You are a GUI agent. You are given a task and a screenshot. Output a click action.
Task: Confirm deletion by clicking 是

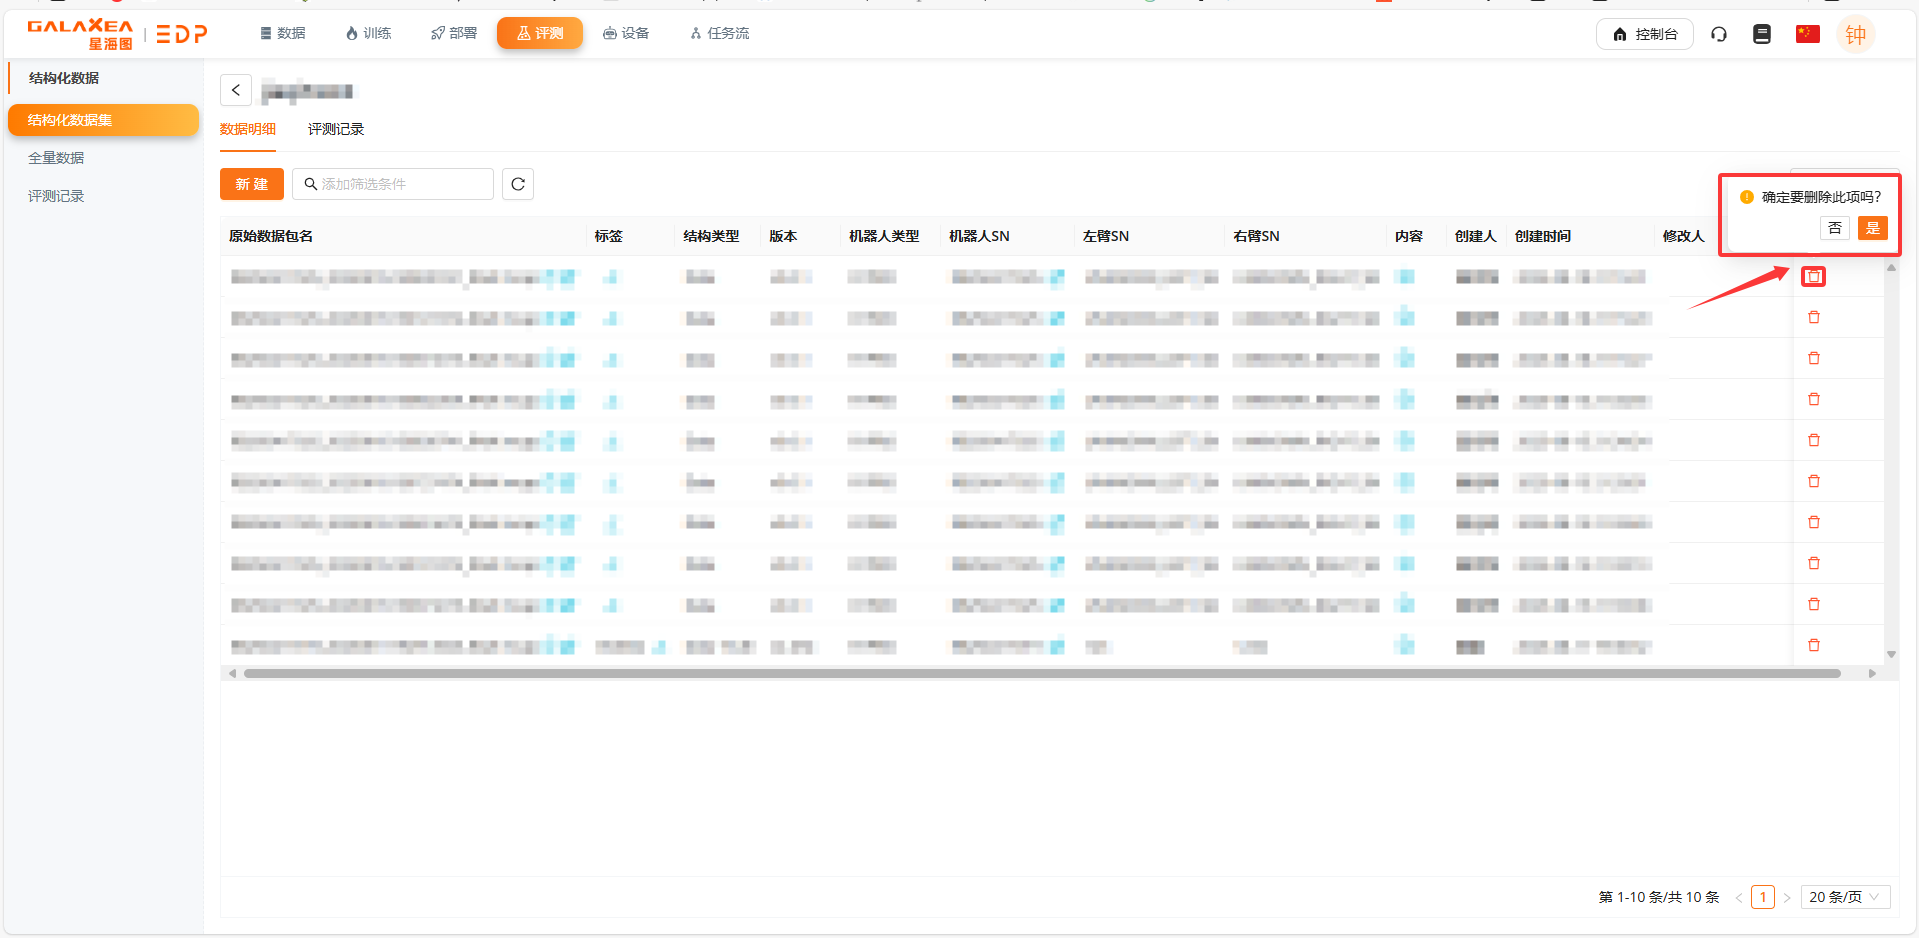[1872, 228]
